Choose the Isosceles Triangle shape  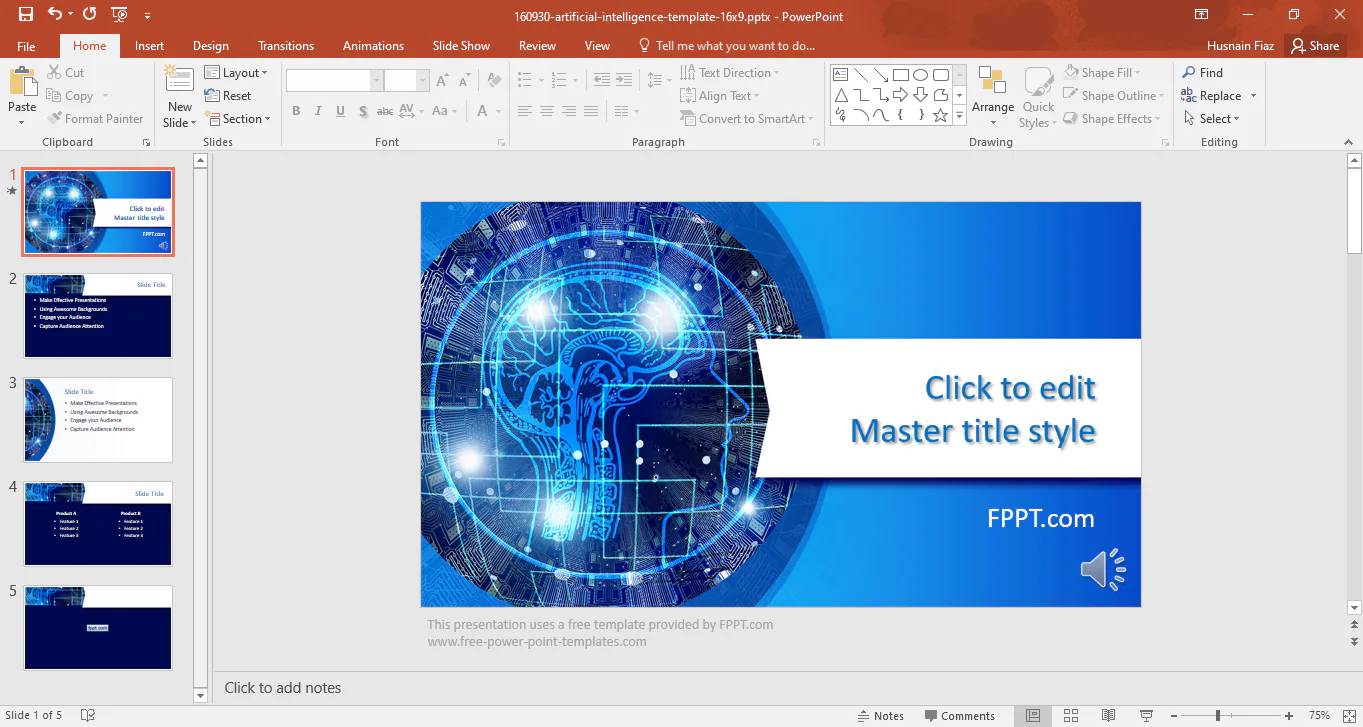click(x=840, y=95)
